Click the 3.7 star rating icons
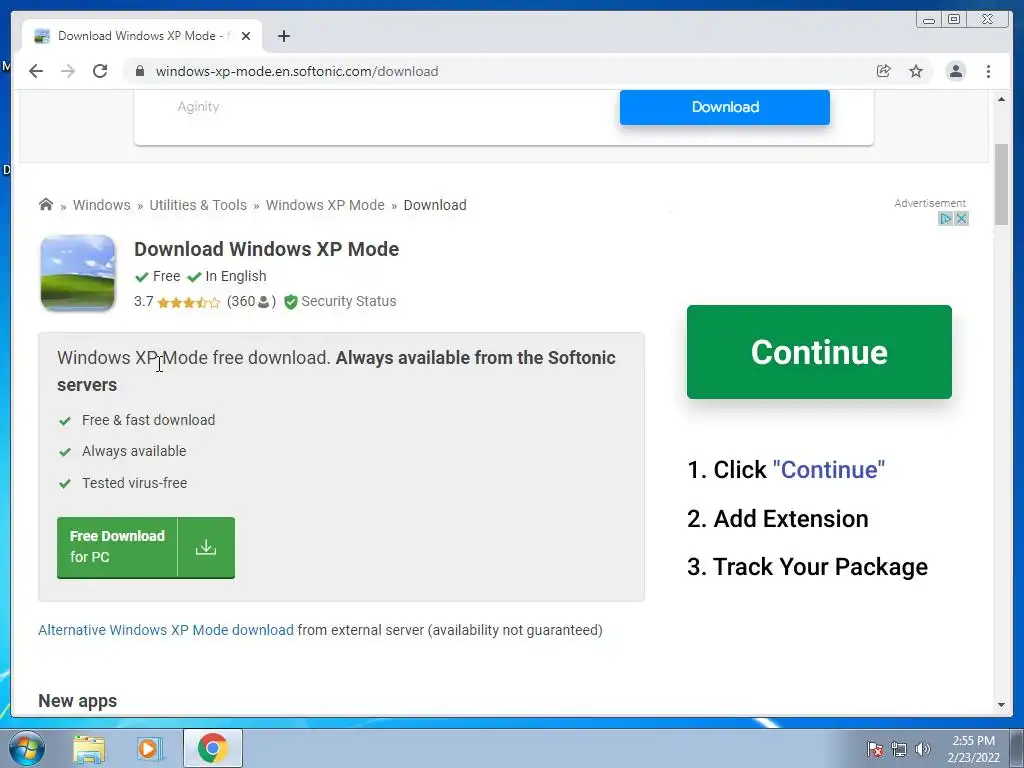The width and height of the screenshot is (1024, 768). 189,302
